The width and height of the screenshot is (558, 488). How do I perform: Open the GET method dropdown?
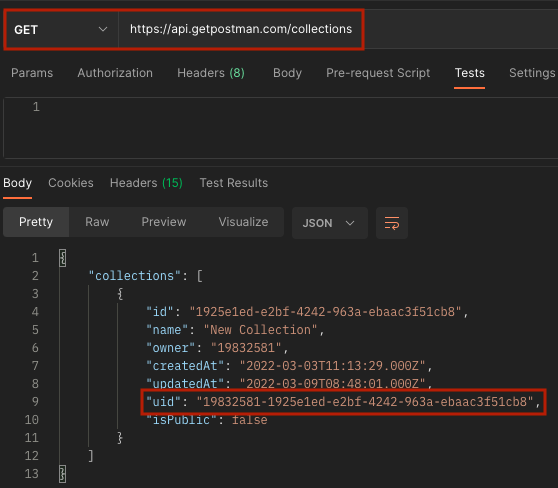[61, 30]
